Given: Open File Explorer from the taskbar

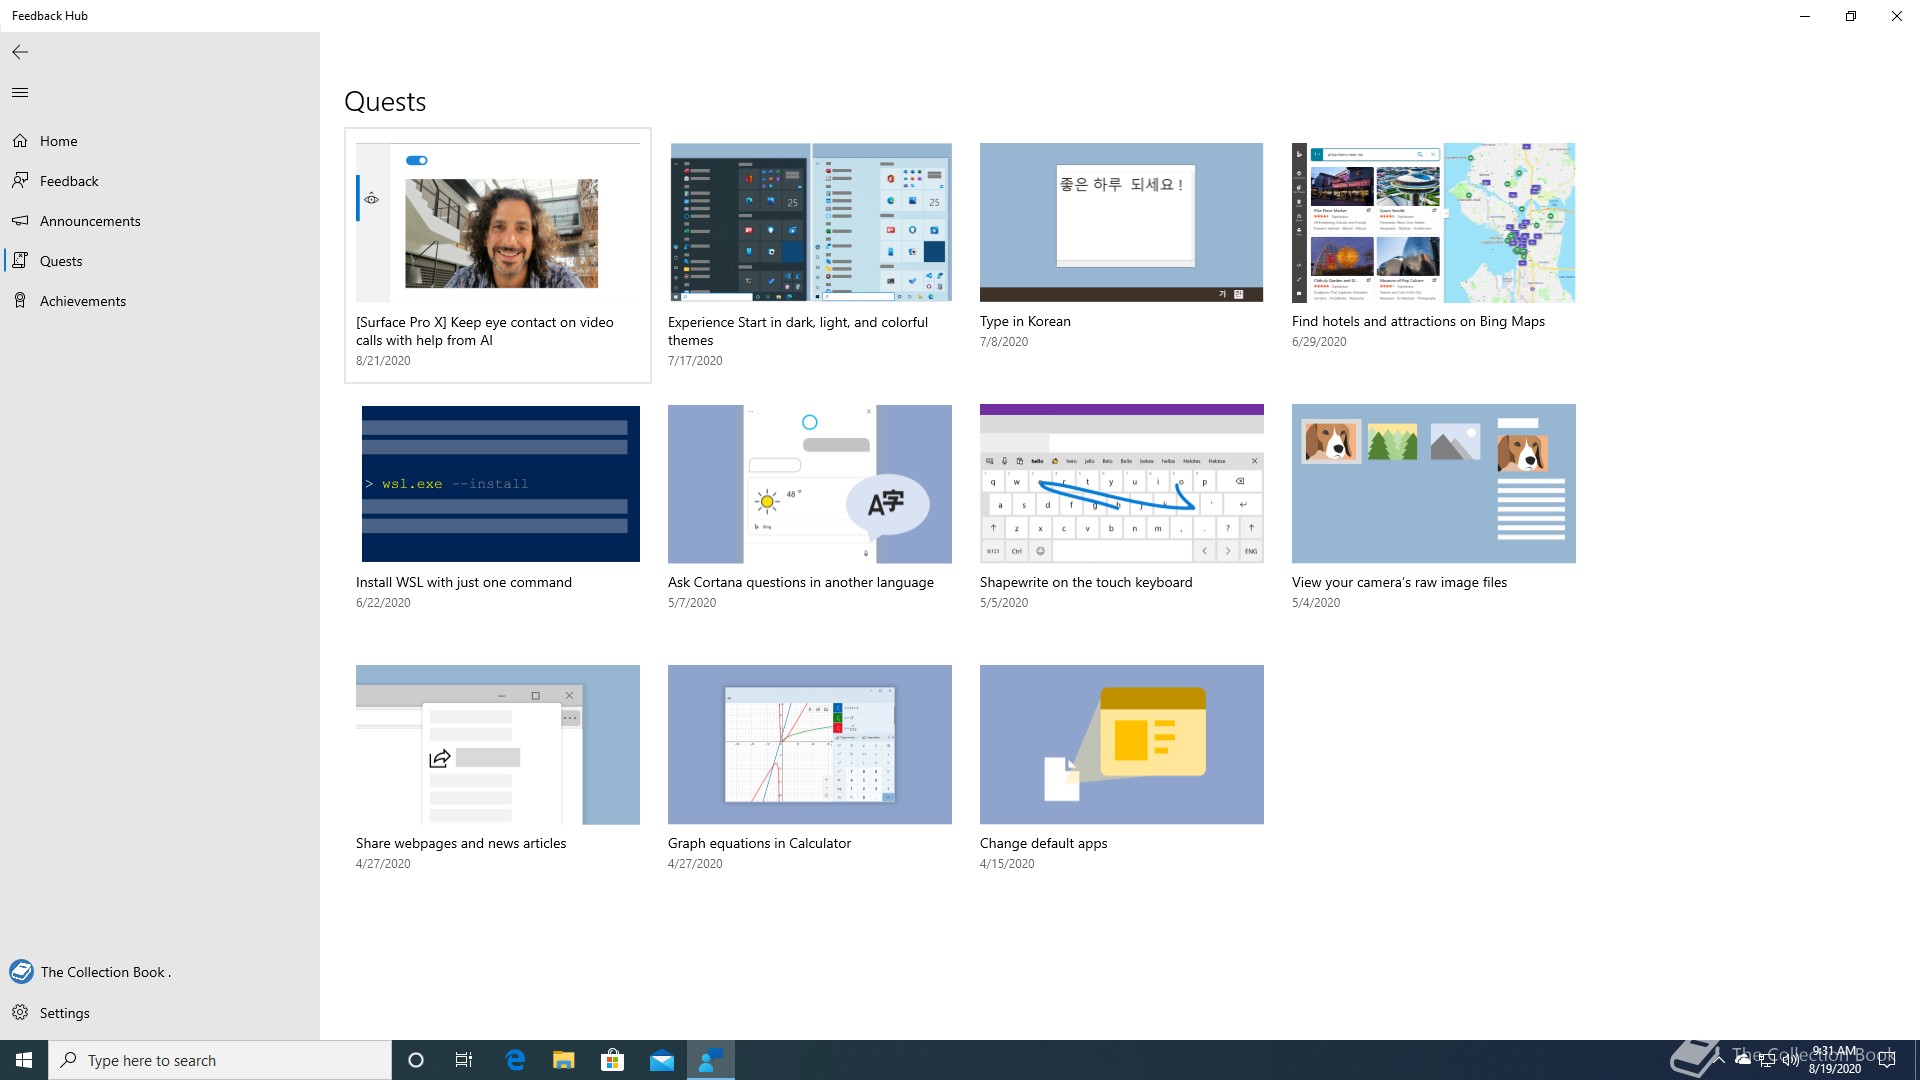Looking at the screenshot, I should click(x=564, y=1060).
